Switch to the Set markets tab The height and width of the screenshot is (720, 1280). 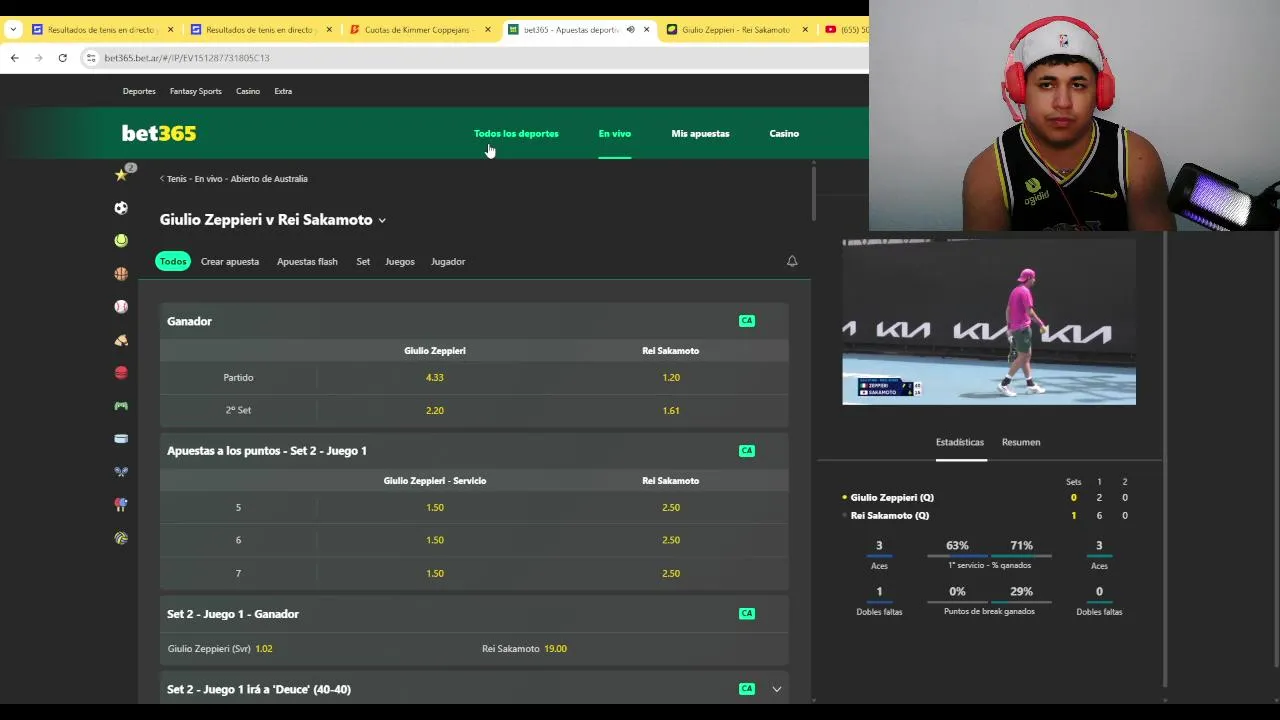tap(363, 262)
